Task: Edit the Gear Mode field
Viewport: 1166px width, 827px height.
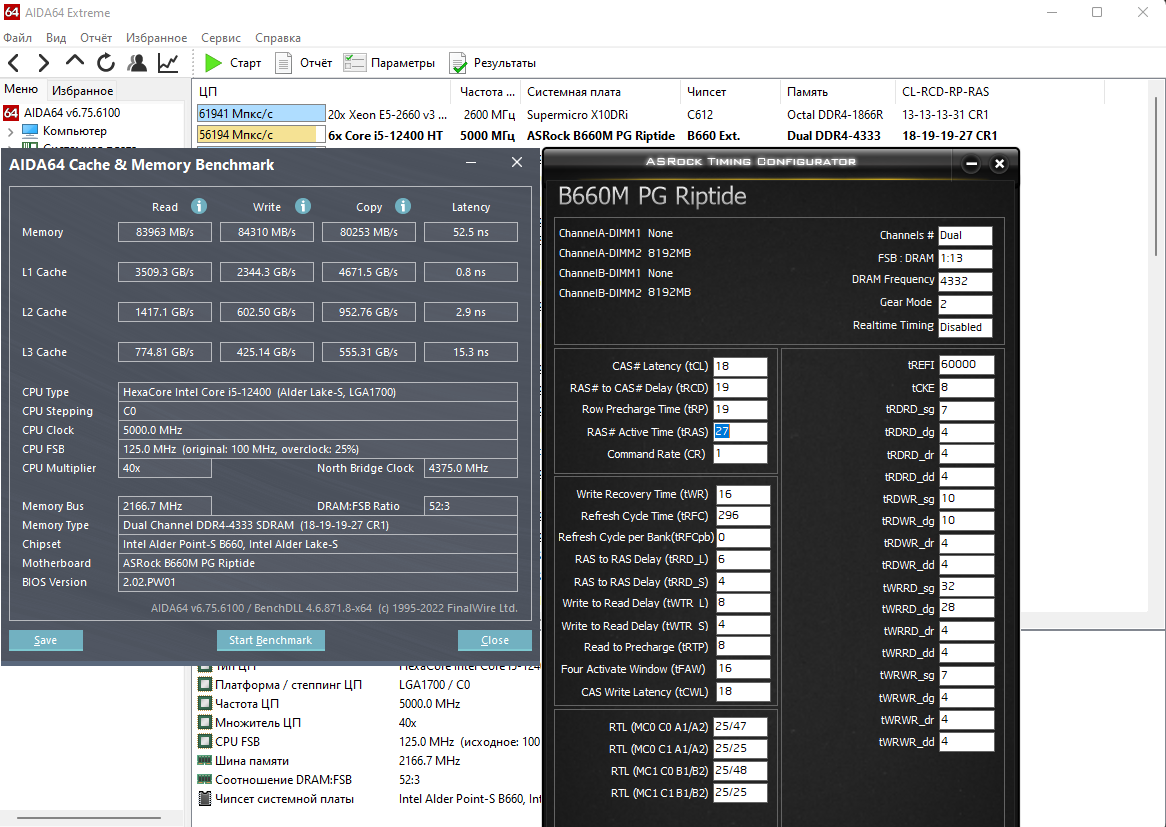Action: click(965, 303)
